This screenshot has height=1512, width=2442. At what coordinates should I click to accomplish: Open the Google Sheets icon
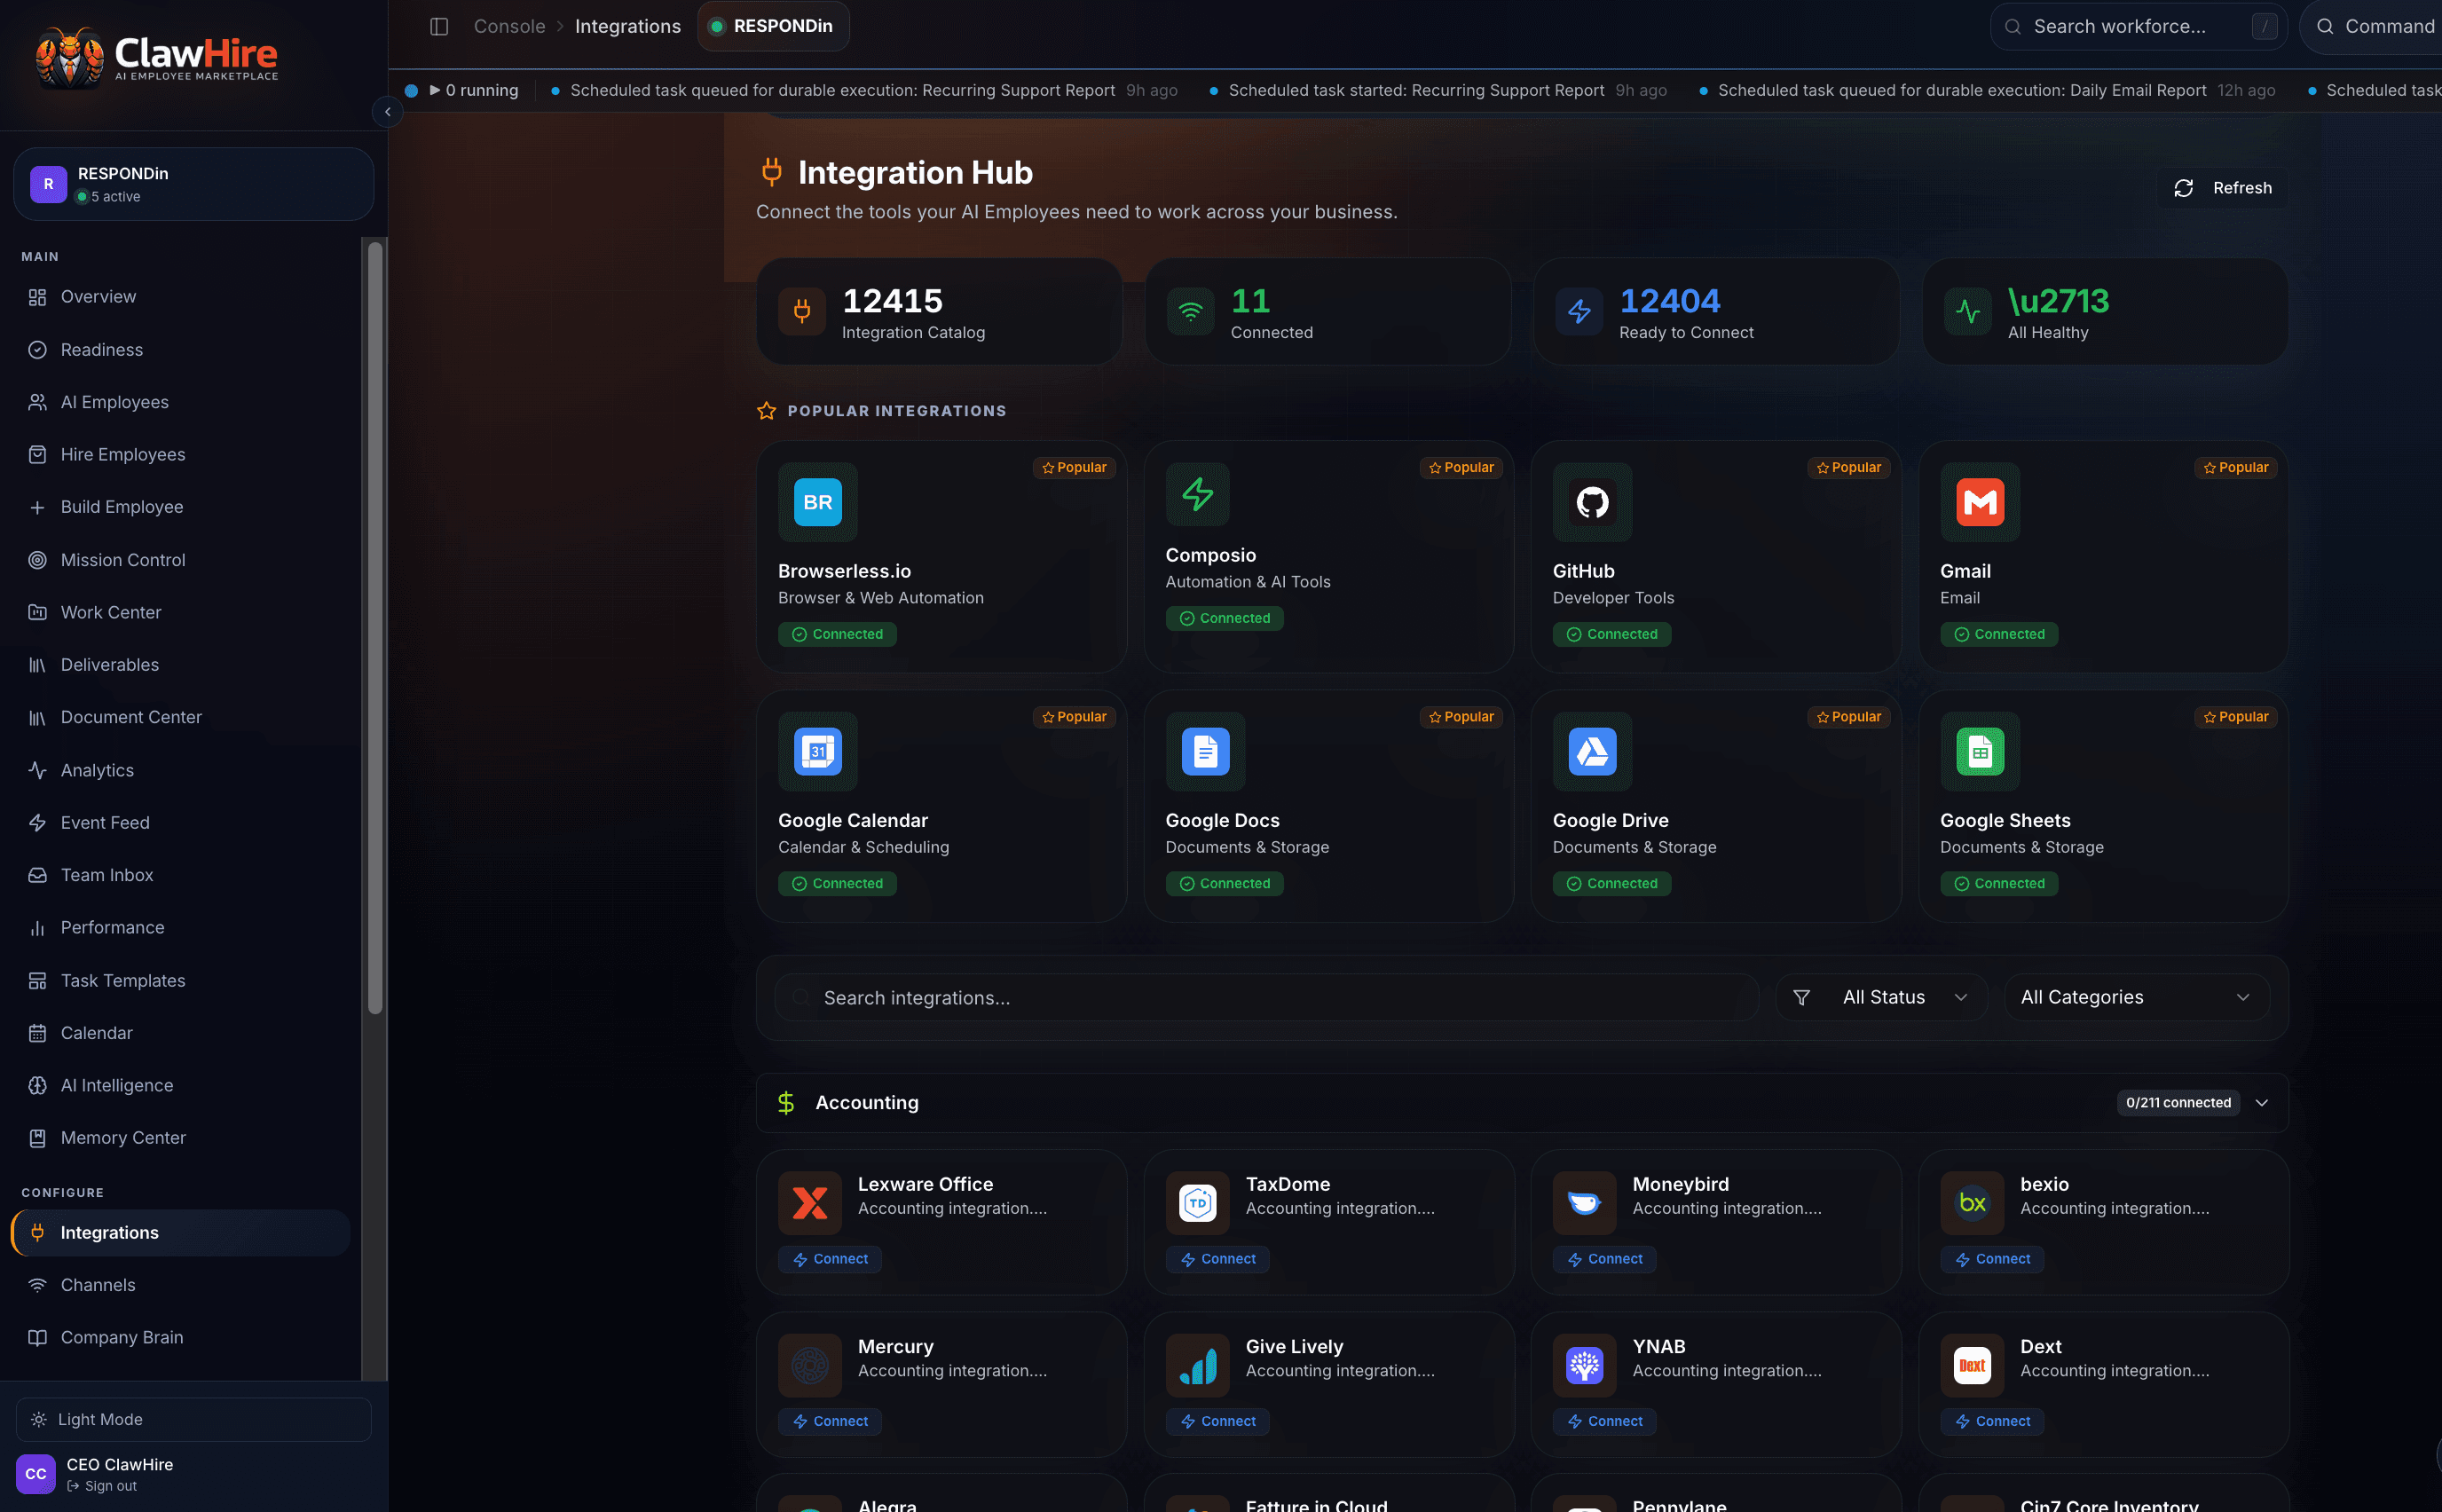[x=1979, y=751]
